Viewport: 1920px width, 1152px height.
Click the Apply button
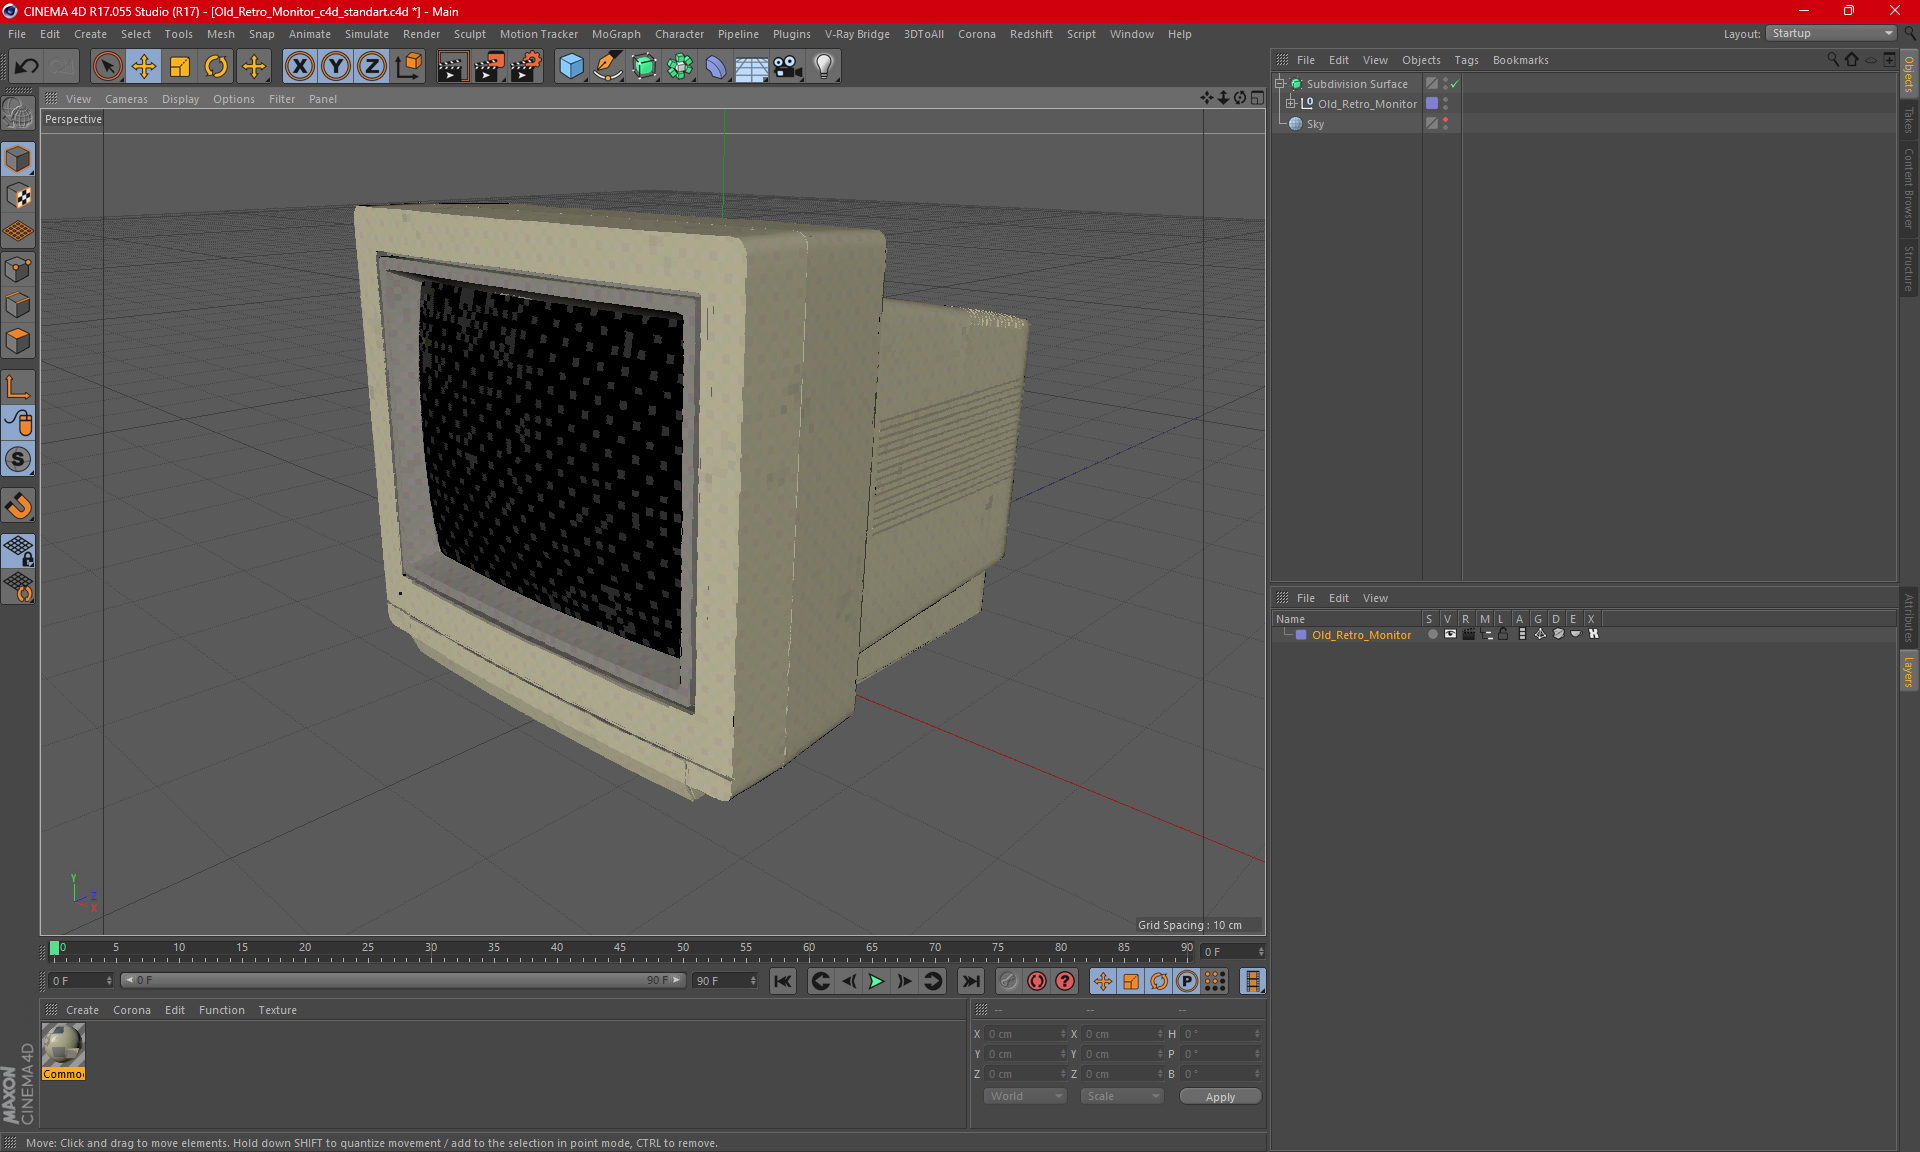click(1220, 1097)
